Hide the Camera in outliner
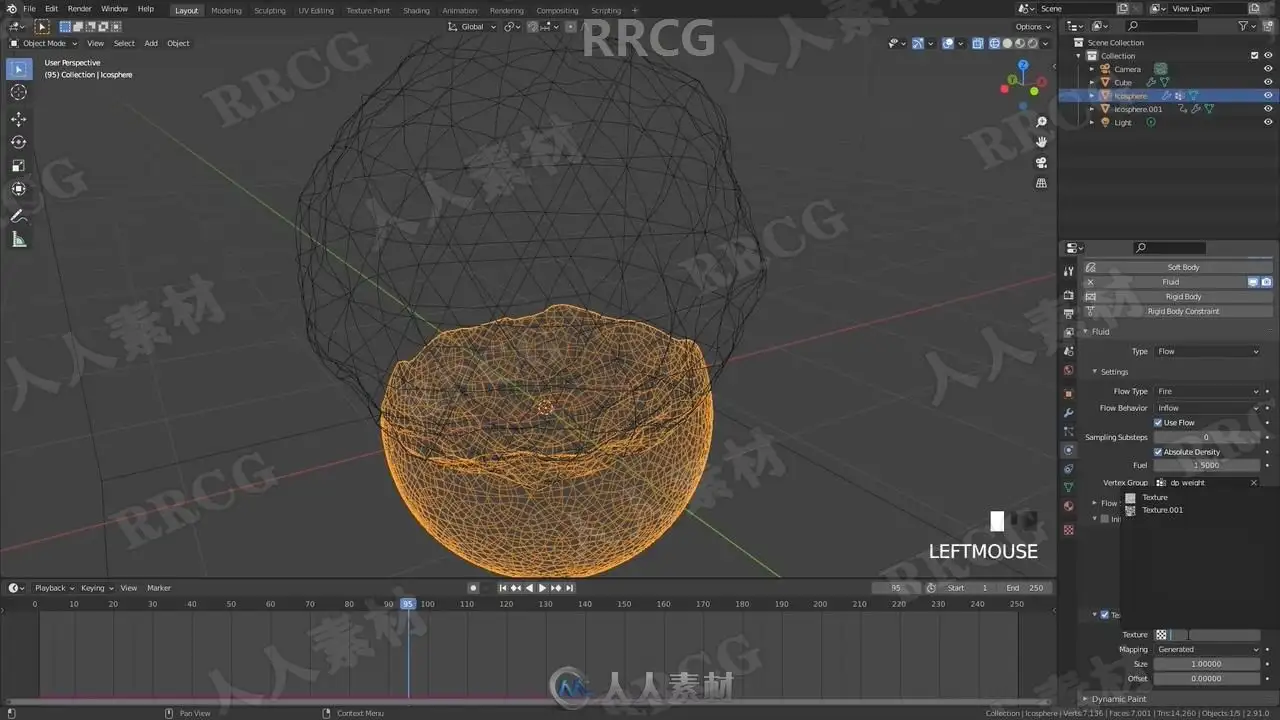This screenshot has width=1280, height=720. pos(1268,69)
